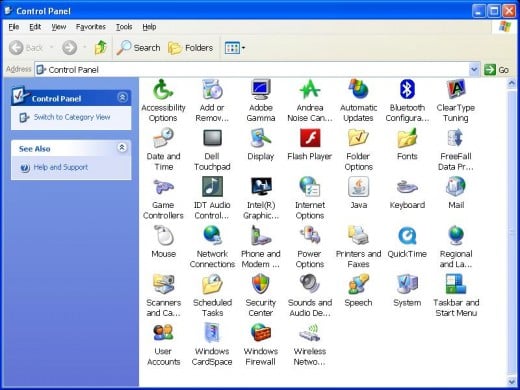Click Switch to Category View link
Image resolution: width=520 pixels, height=390 pixels.
(72, 117)
